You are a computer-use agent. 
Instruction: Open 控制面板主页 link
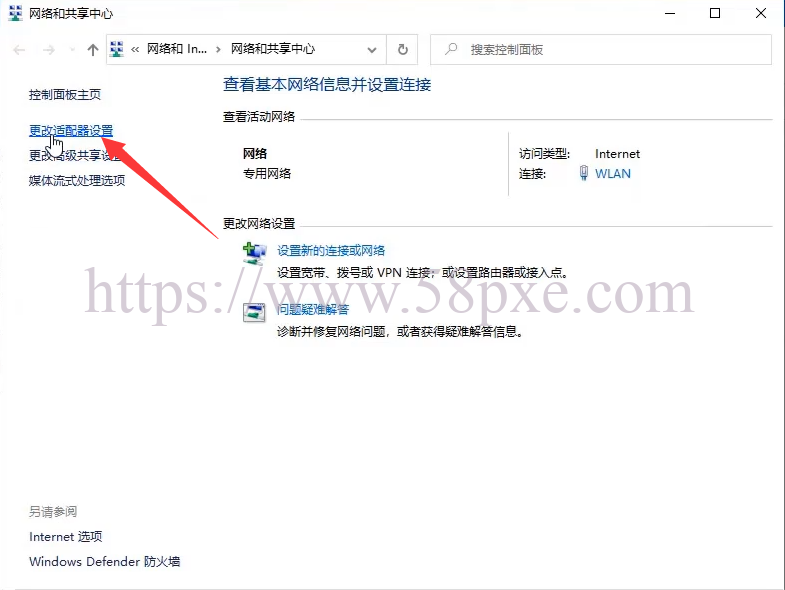(65, 95)
